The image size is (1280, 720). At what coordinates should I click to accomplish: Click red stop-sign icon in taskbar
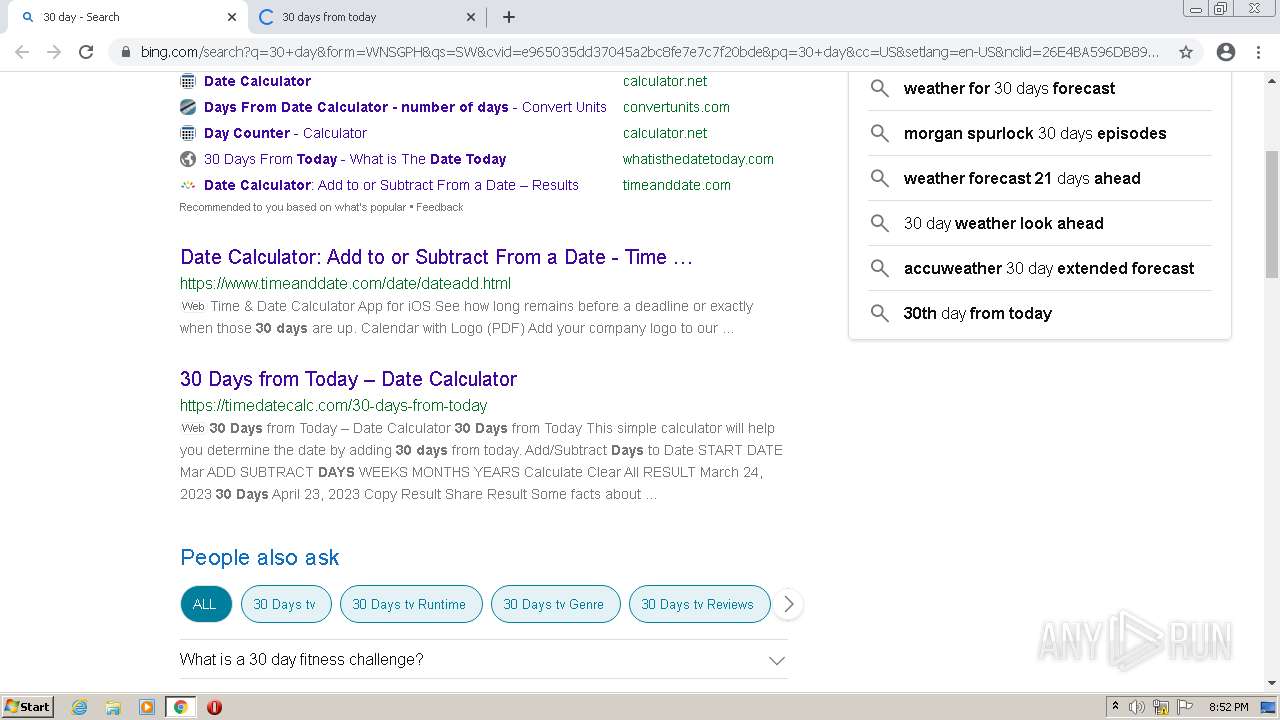coord(214,707)
